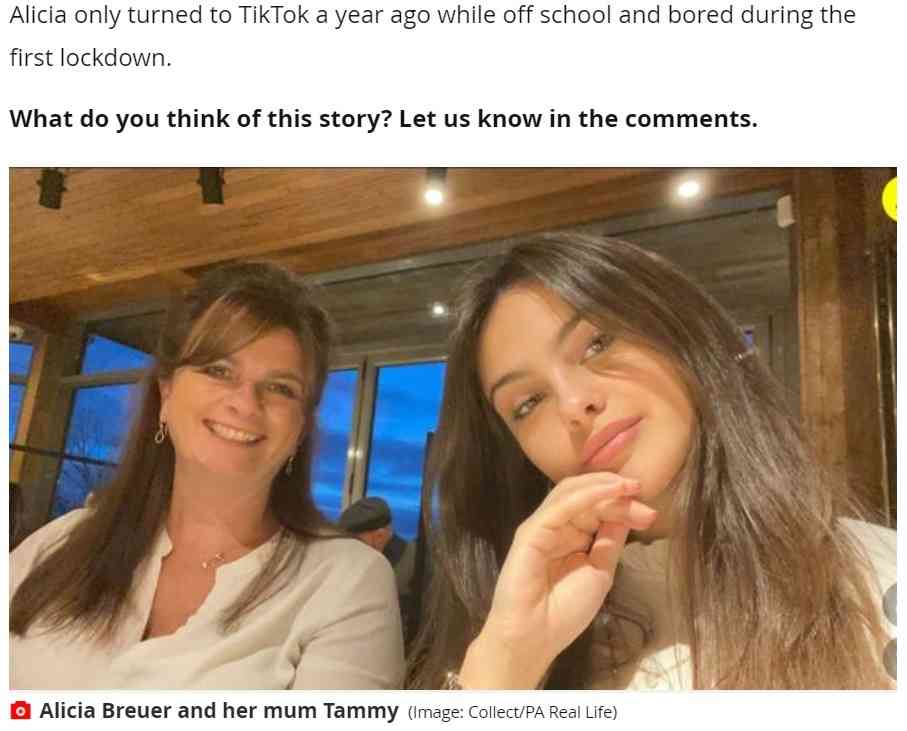Click the paragraph beginning 'Alicia only turned to TikTok'
Image resolution: width=907 pixels, height=731 pixels.
click(x=433, y=36)
